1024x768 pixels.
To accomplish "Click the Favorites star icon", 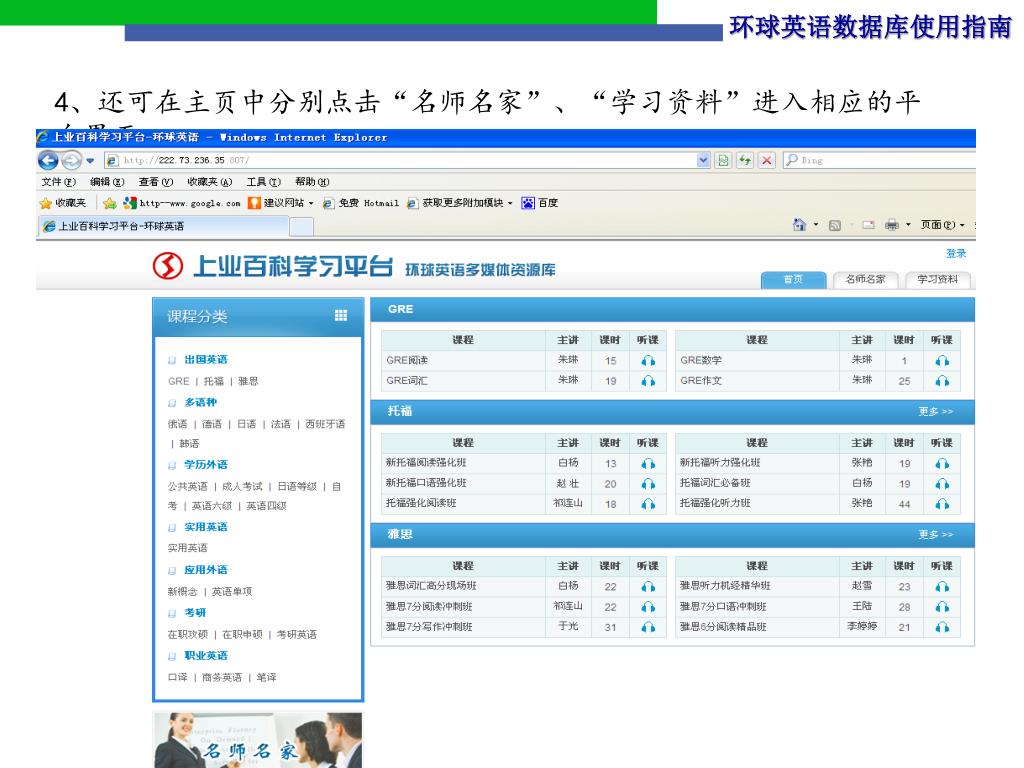I will tap(46, 203).
